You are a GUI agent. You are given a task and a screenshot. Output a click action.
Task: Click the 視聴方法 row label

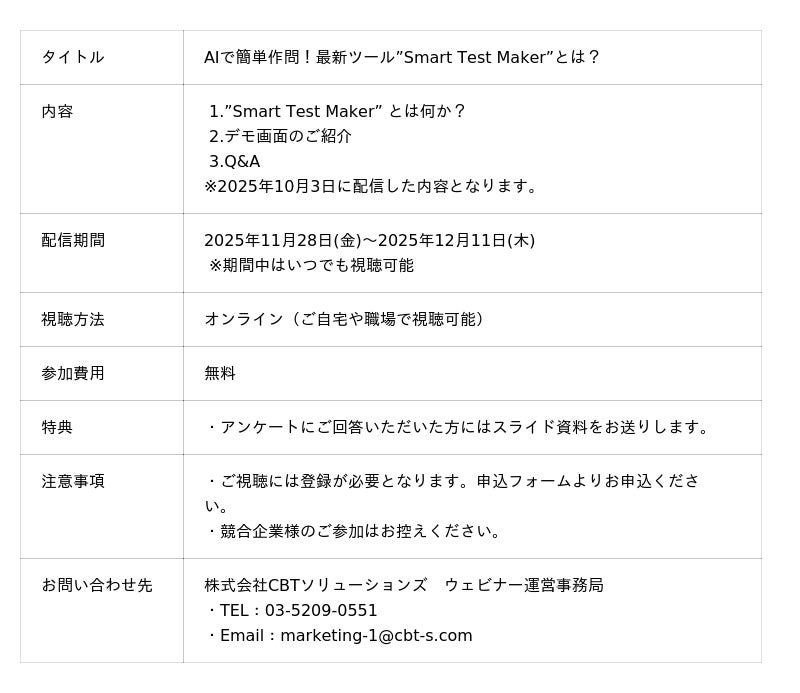72,320
